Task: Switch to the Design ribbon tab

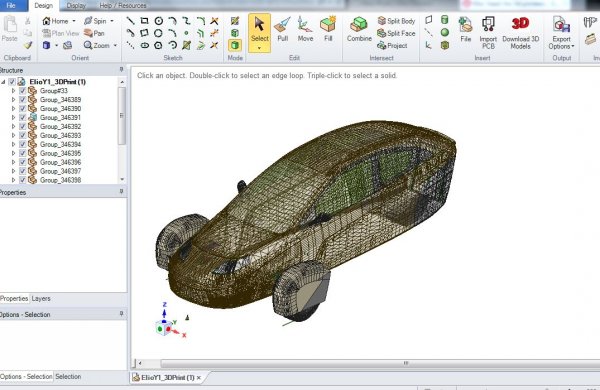Action: click(x=43, y=5)
